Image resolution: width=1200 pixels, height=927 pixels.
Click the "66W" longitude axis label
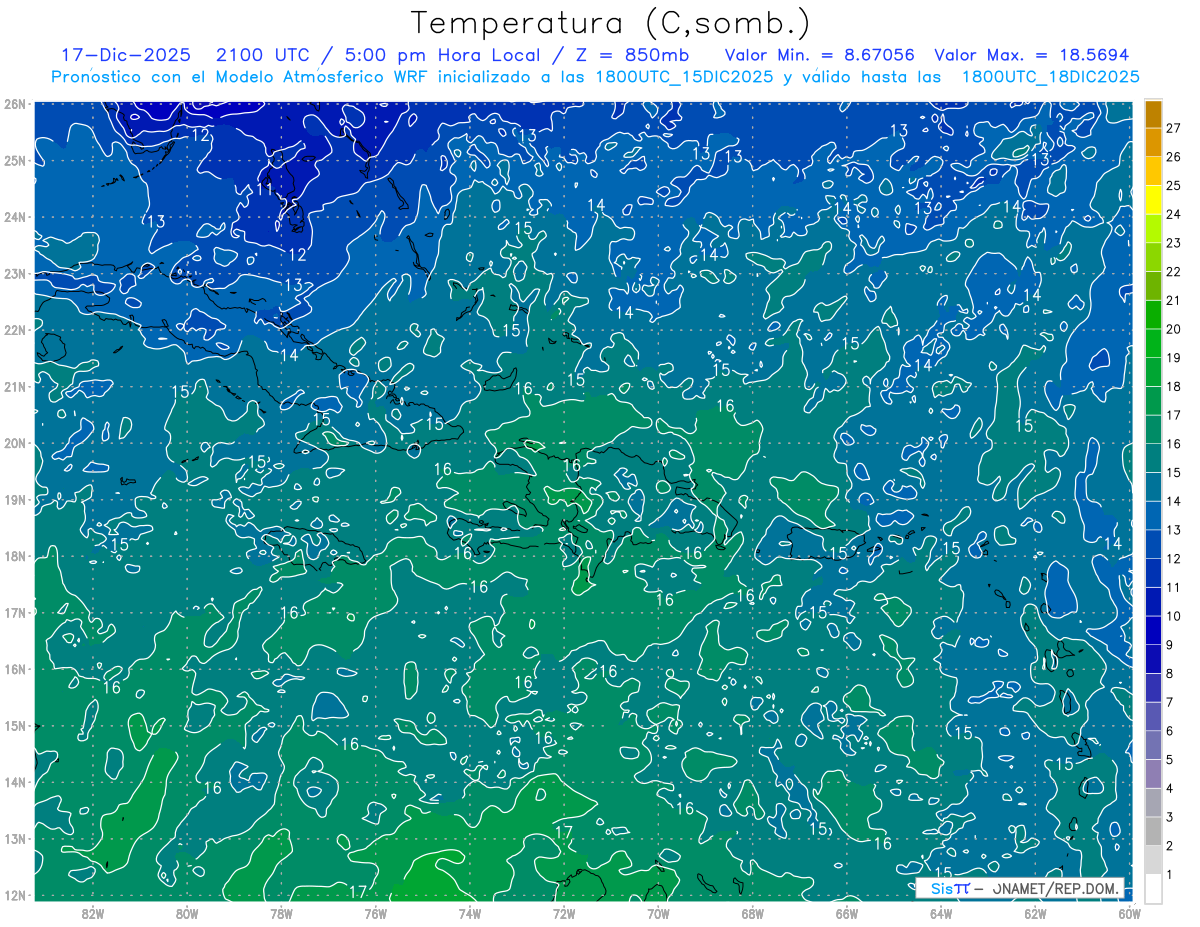click(x=846, y=913)
